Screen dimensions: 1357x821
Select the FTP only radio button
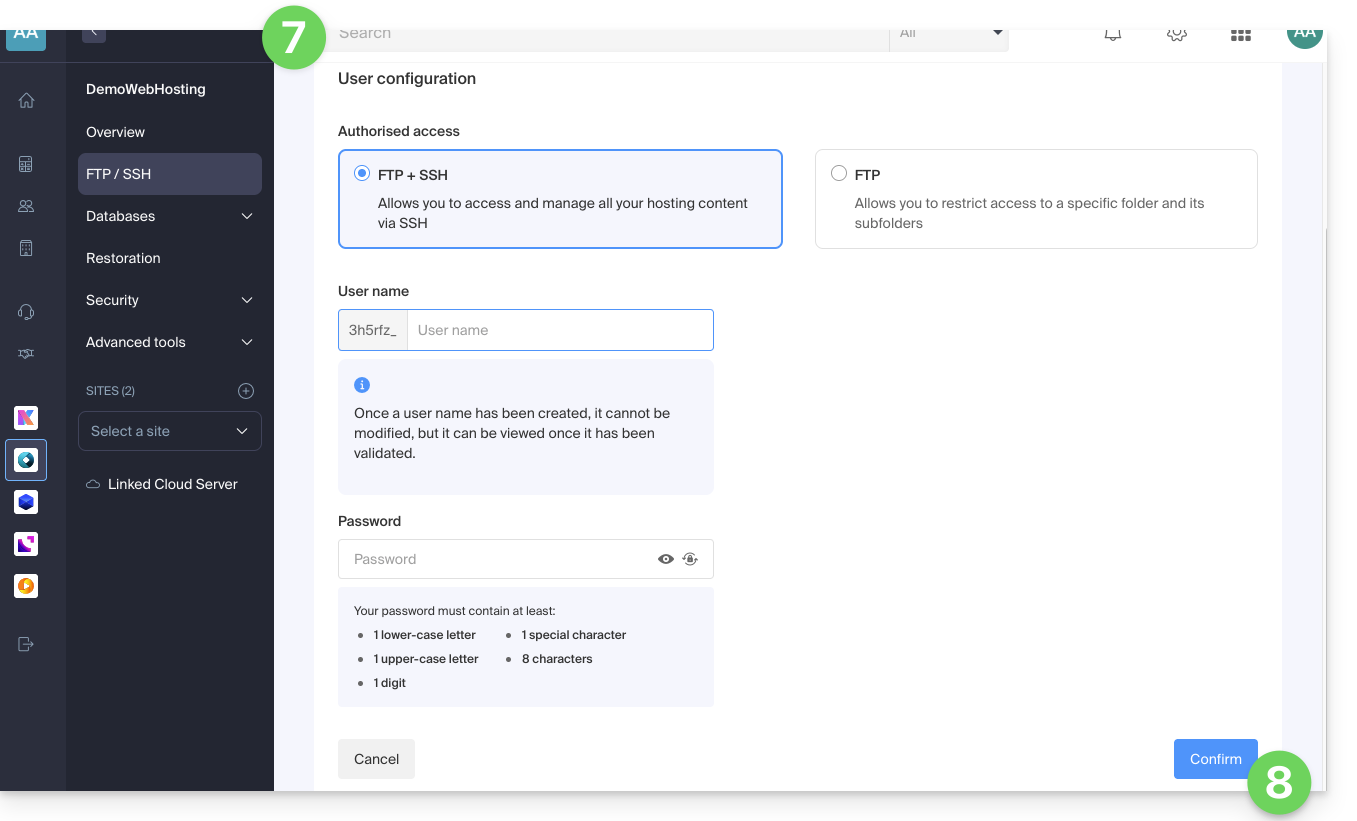839,174
